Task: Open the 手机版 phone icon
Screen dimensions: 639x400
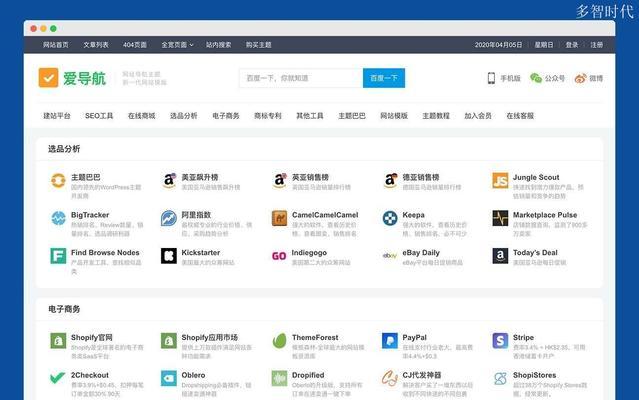Action: point(491,78)
